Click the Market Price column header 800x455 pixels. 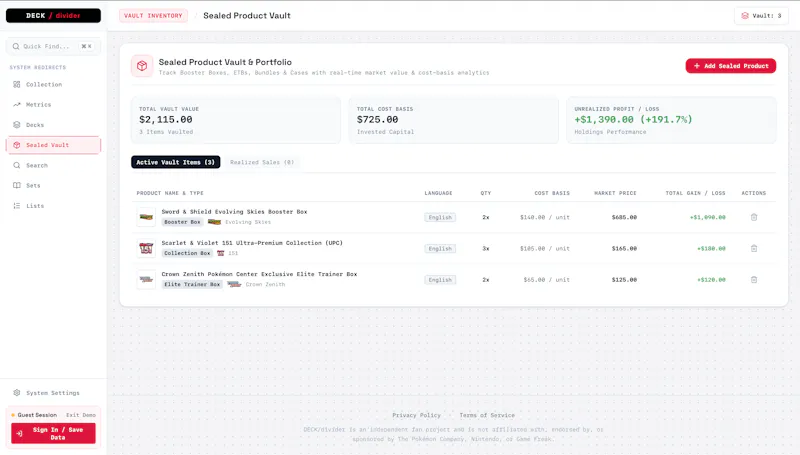click(x=615, y=193)
